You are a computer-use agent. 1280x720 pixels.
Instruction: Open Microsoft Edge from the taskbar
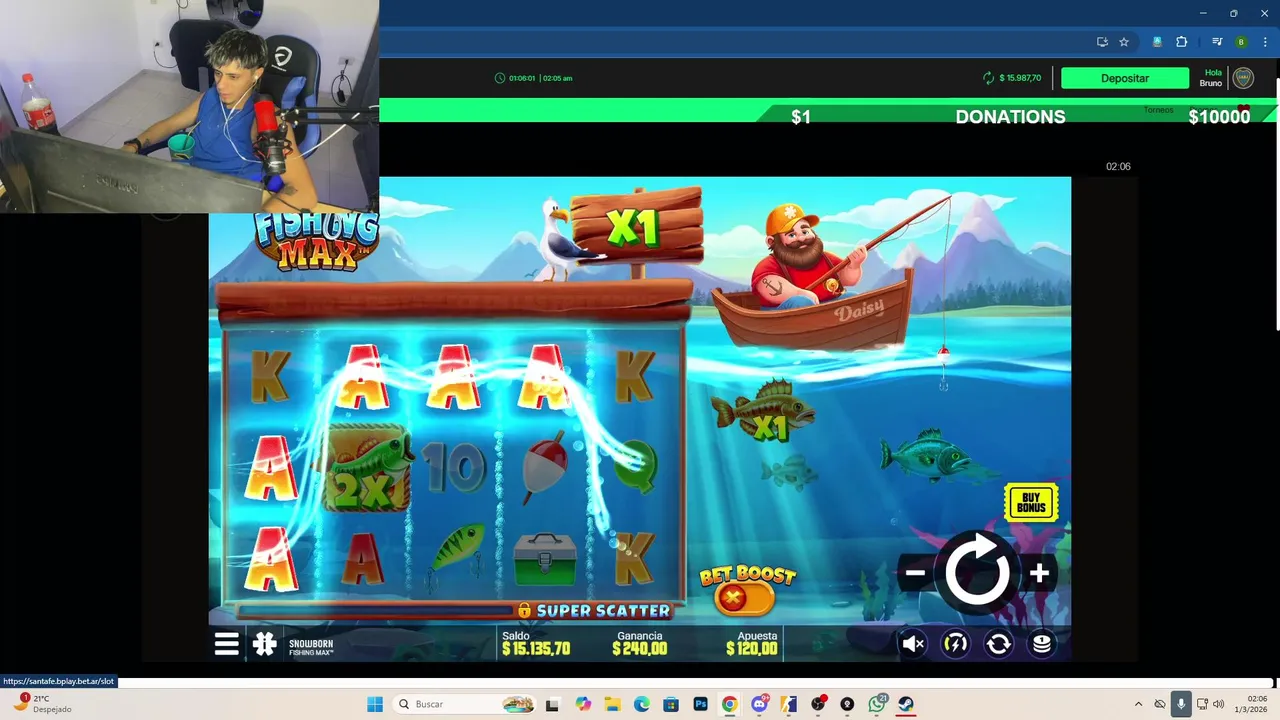pos(641,704)
